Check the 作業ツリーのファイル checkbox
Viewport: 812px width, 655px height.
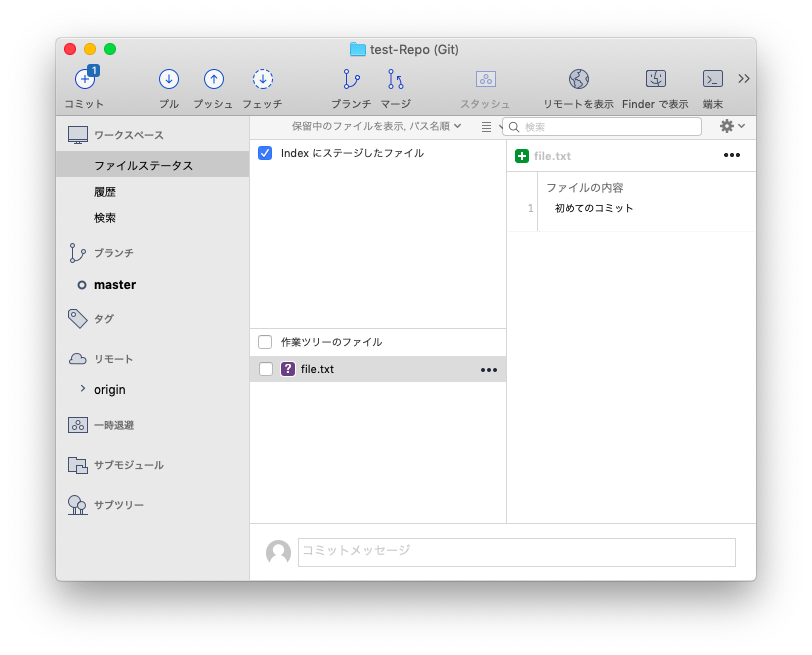265,341
